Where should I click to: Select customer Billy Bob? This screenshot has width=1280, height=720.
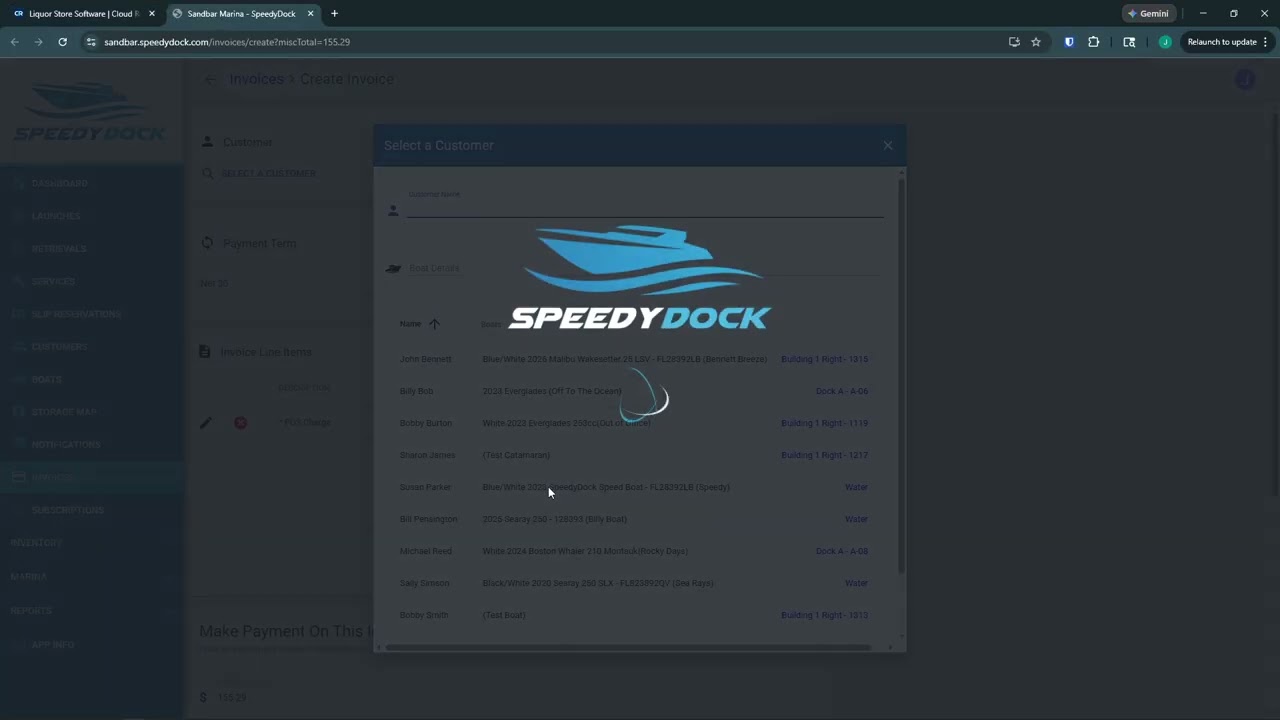[x=416, y=391]
